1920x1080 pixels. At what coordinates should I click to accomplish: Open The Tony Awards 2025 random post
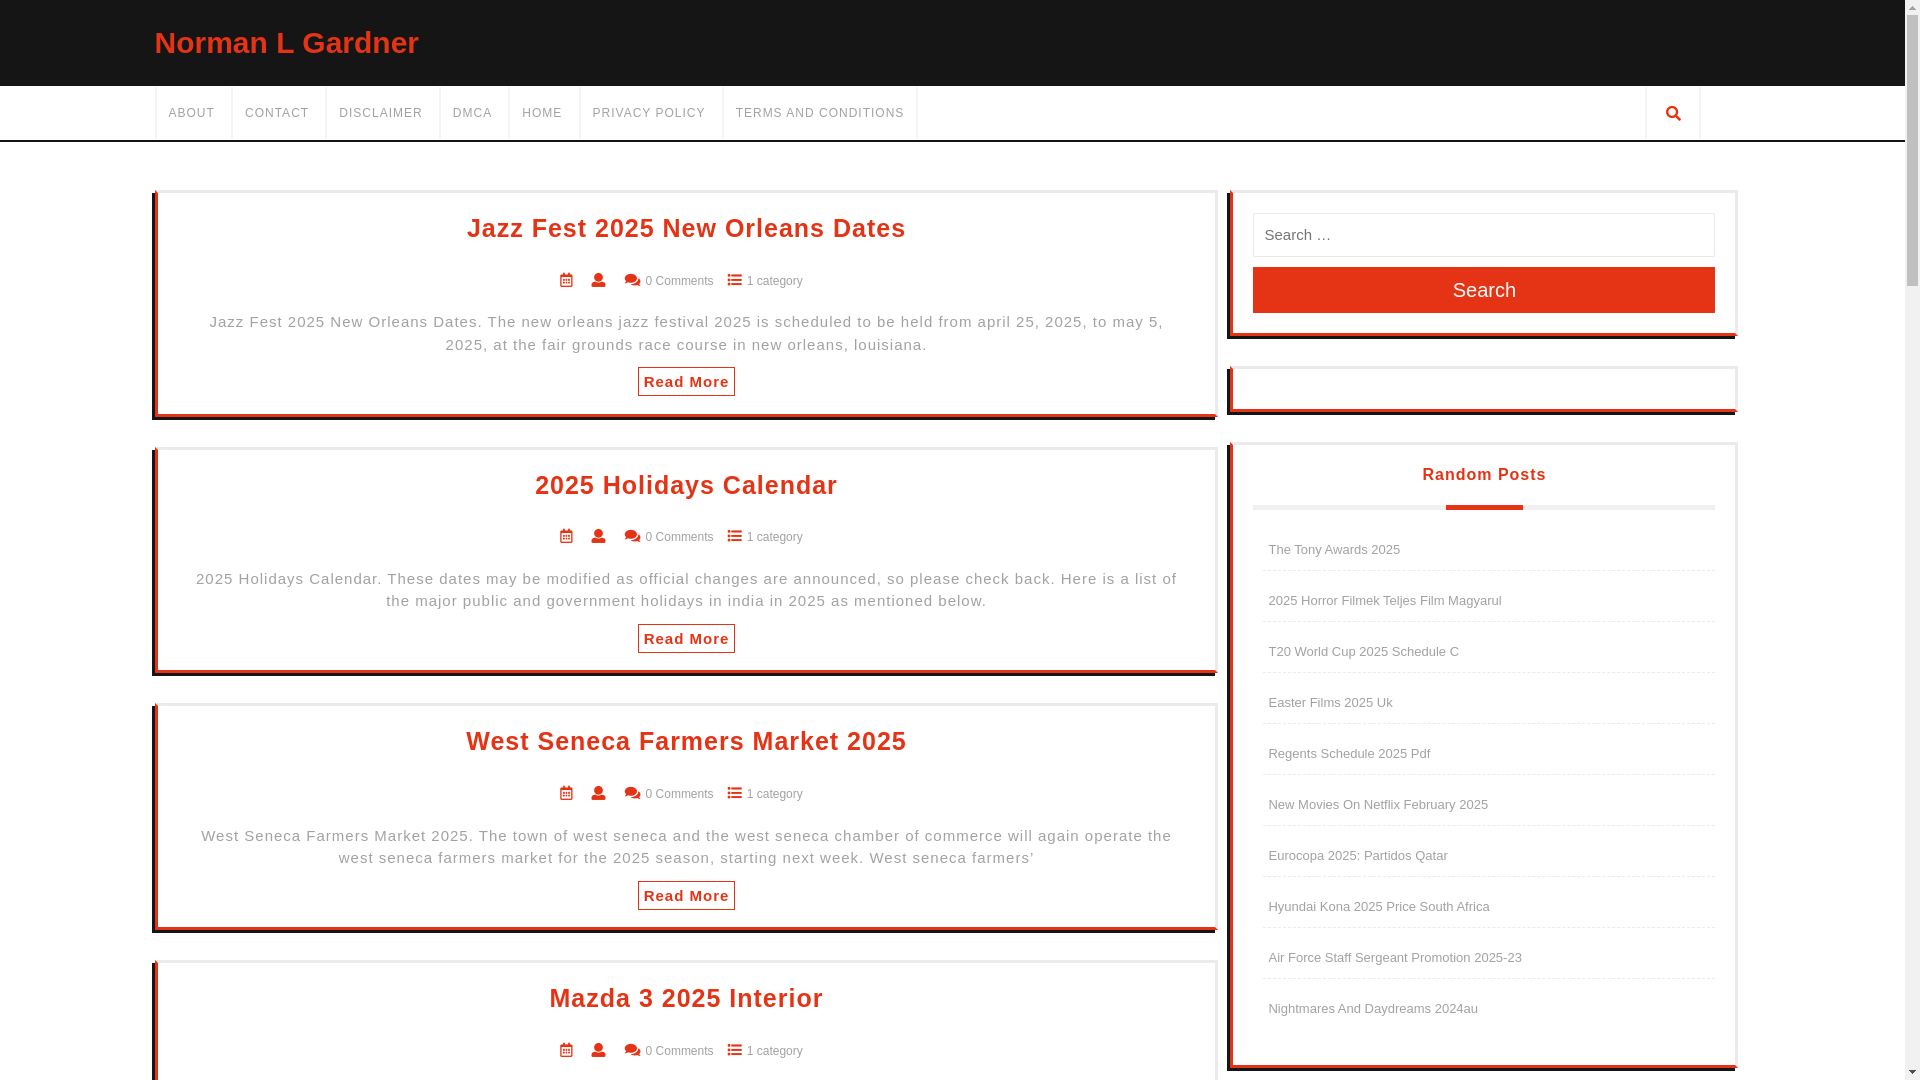pos(1334,550)
